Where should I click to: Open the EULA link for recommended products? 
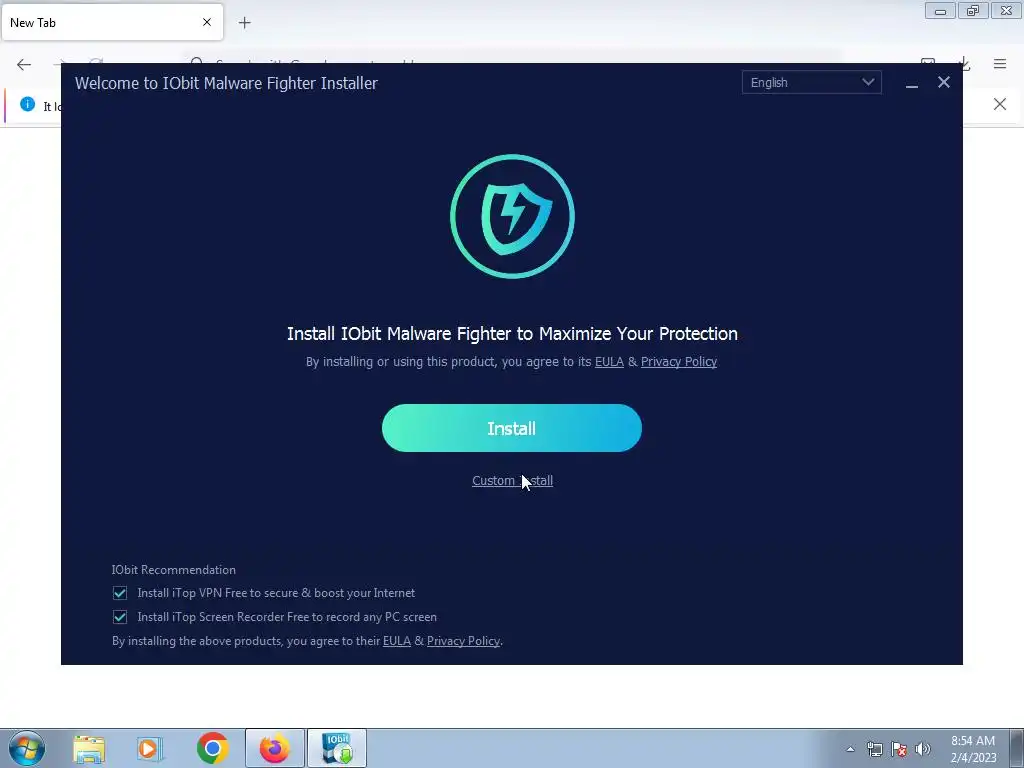click(x=396, y=641)
